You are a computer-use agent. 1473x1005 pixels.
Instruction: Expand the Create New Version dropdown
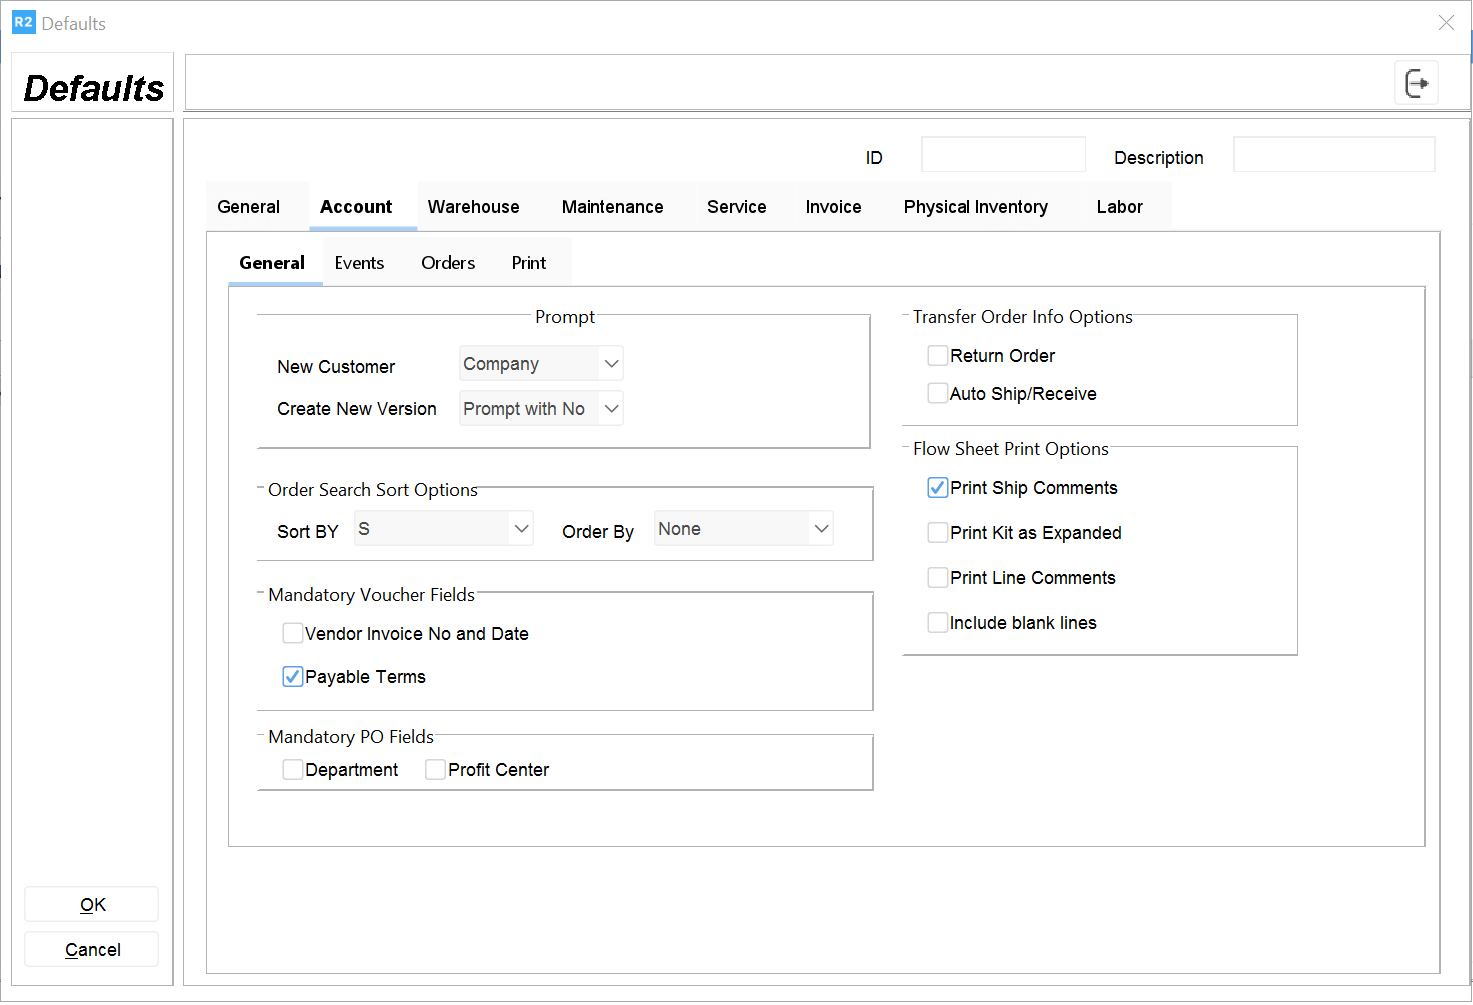[541, 409]
